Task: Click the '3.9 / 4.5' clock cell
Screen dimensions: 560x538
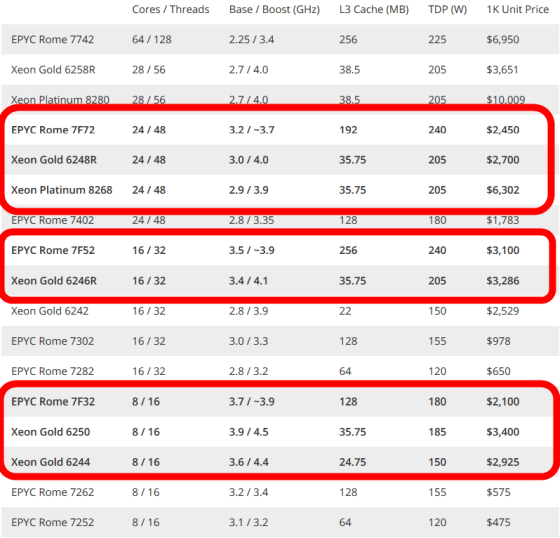Action: (x=249, y=432)
